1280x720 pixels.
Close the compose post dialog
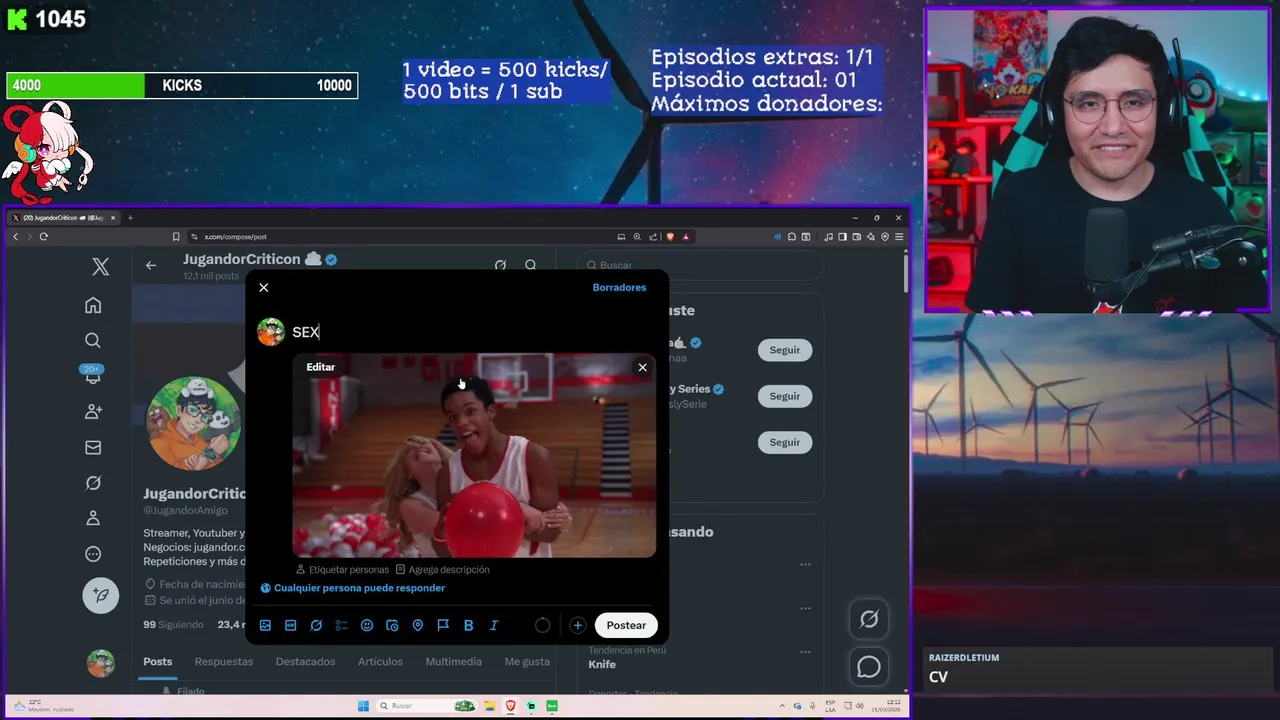tap(264, 287)
